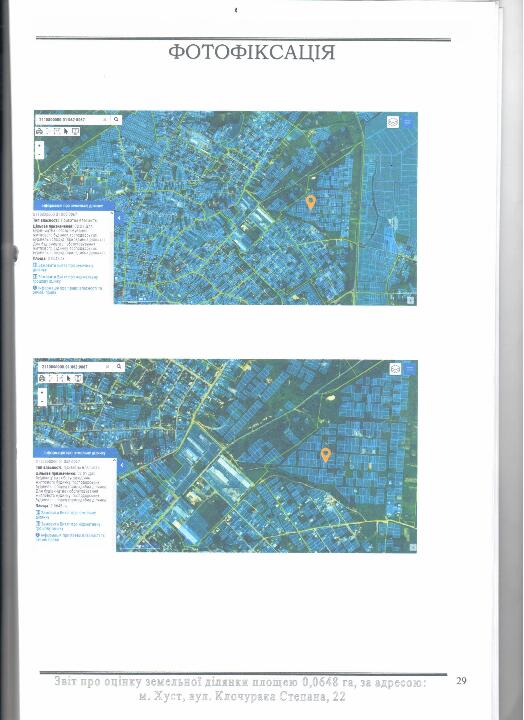Zoom in using plus button on the upper map
Screen dimensions: 524x720
39,146
